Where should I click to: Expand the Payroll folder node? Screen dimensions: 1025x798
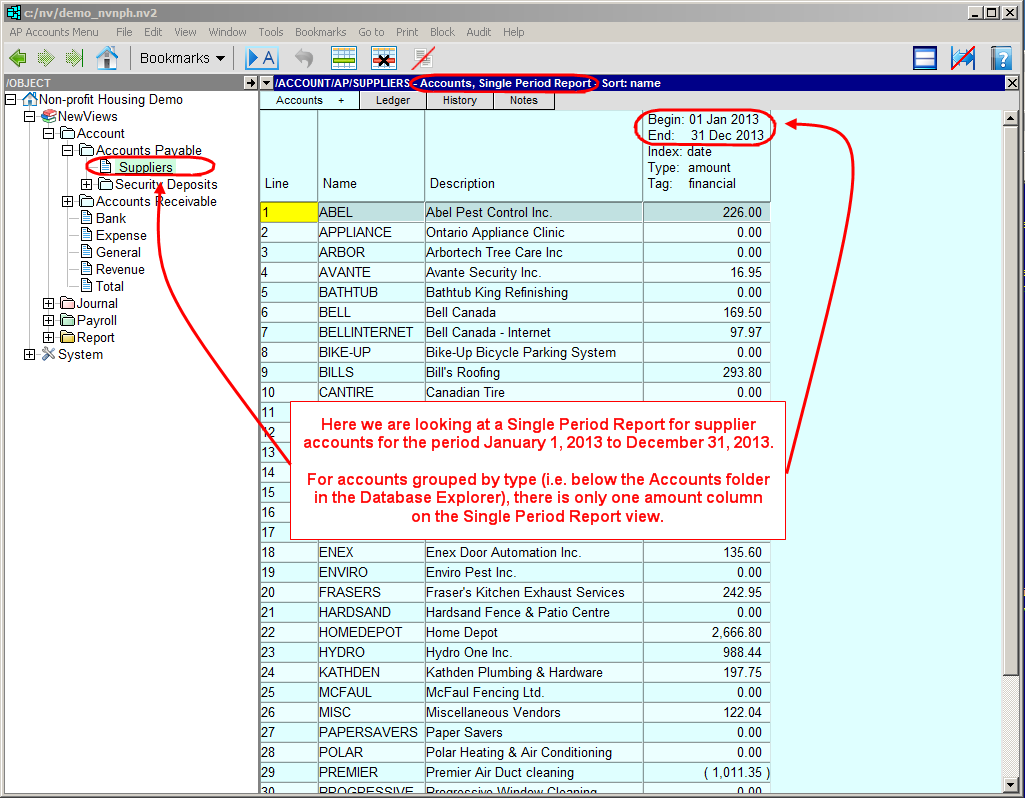(49, 321)
